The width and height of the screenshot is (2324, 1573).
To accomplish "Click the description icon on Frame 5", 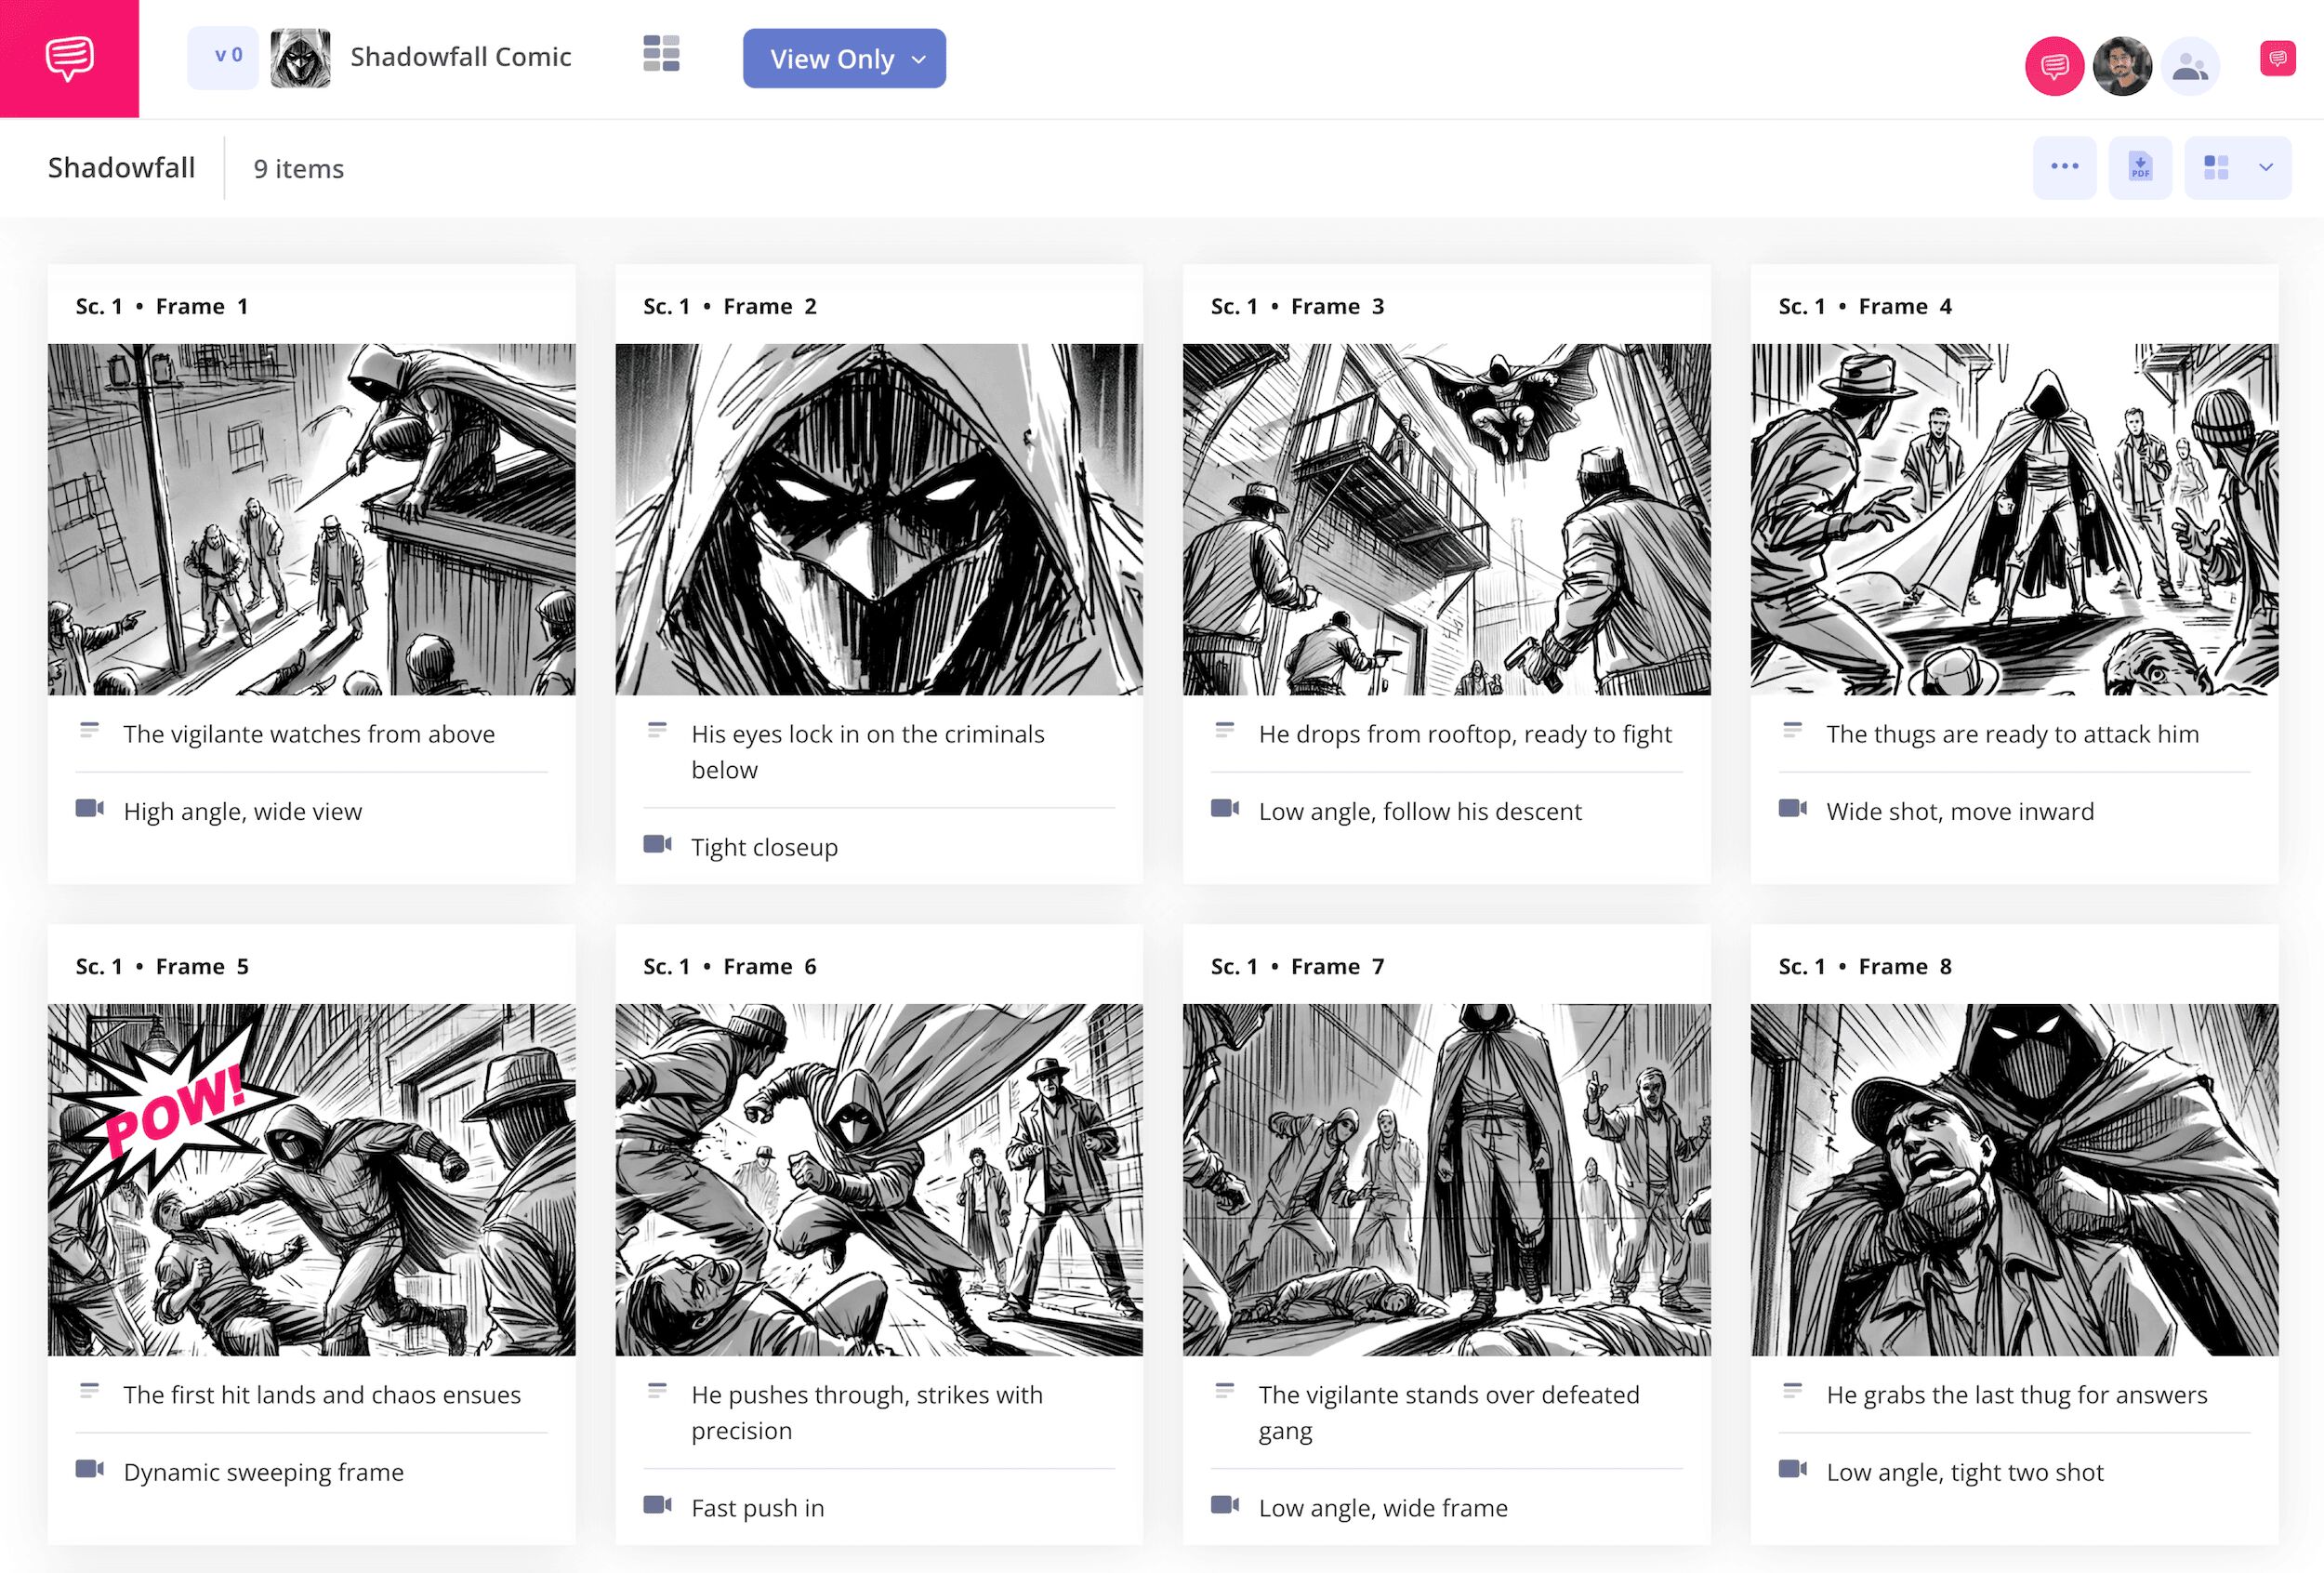I will [91, 1390].
